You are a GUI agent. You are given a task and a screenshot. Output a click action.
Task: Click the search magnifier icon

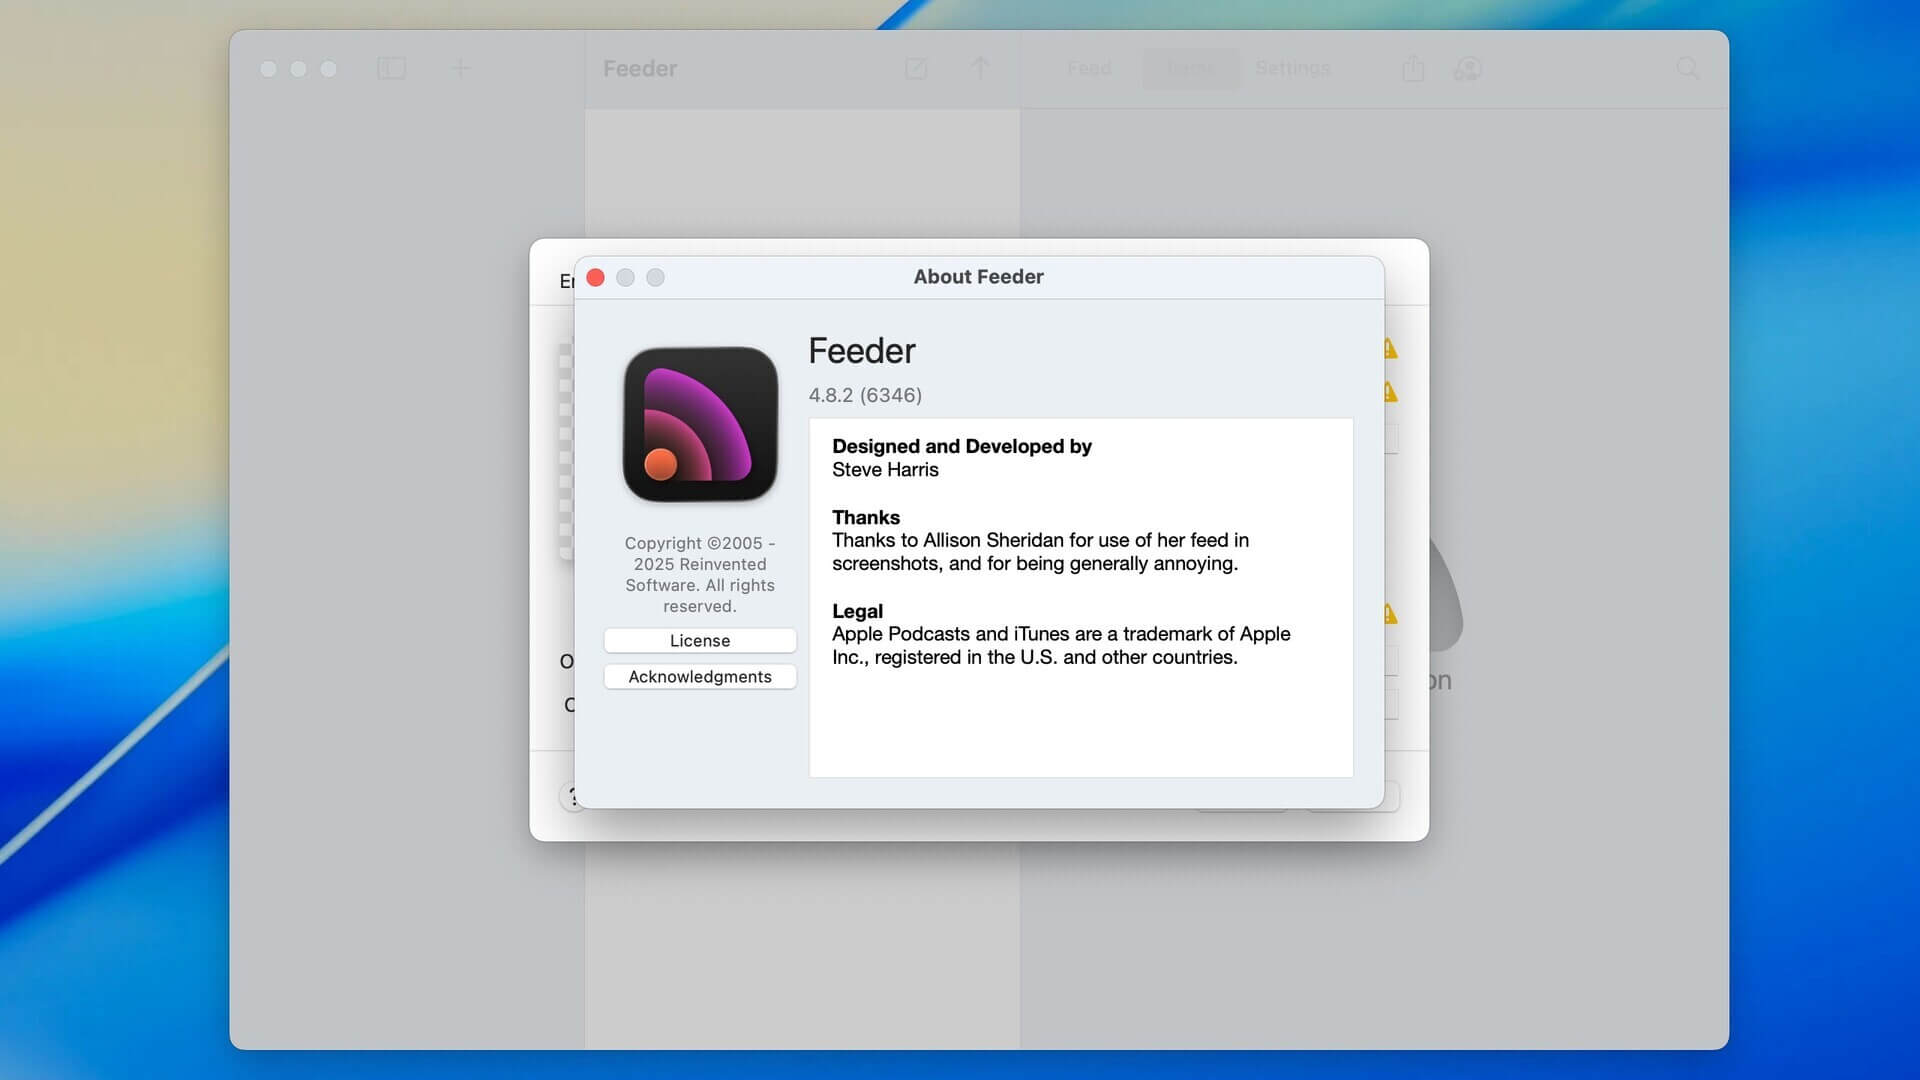[1688, 68]
